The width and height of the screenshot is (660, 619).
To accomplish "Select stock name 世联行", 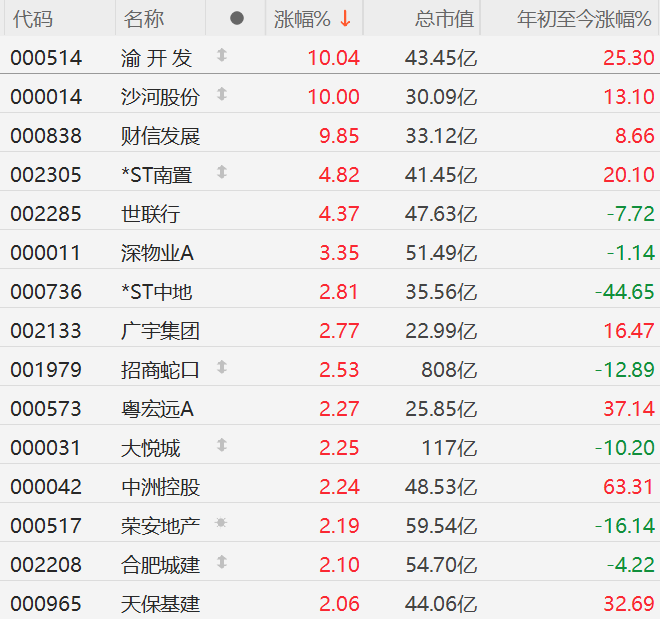I will [151, 214].
